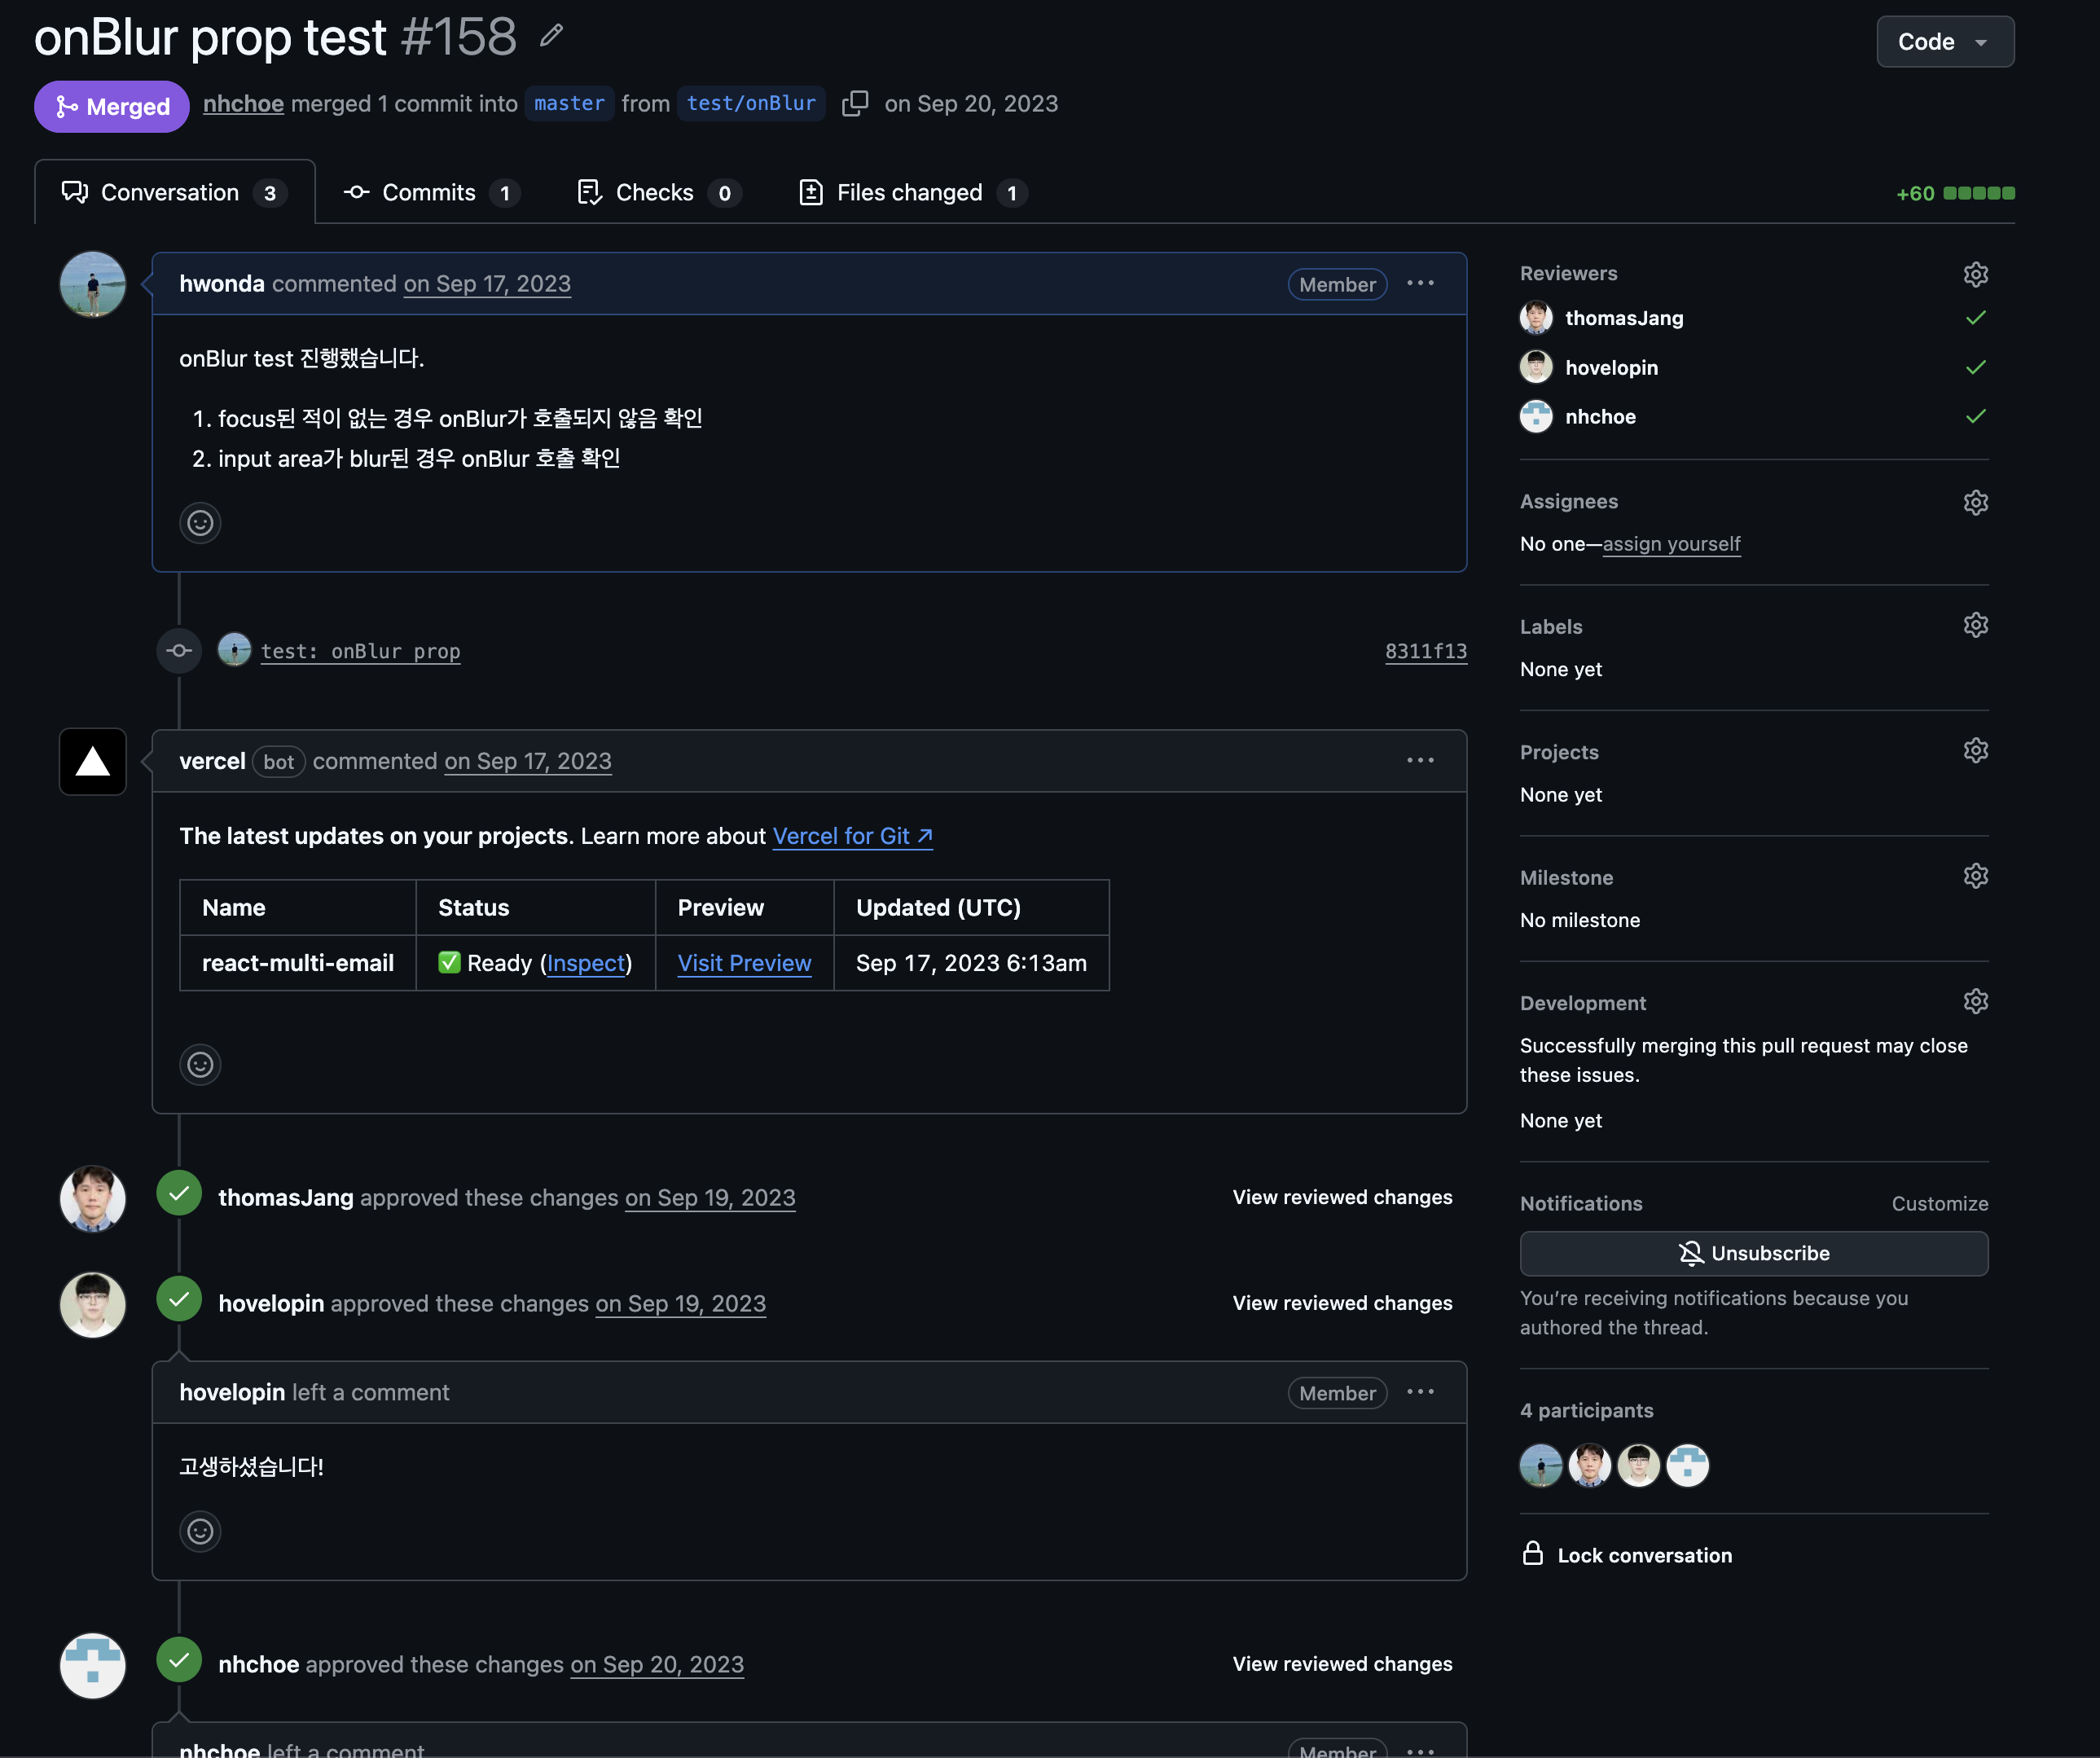Copy the test/onBlur branch name
The height and width of the screenshot is (1758, 2100).
[x=856, y=103]
